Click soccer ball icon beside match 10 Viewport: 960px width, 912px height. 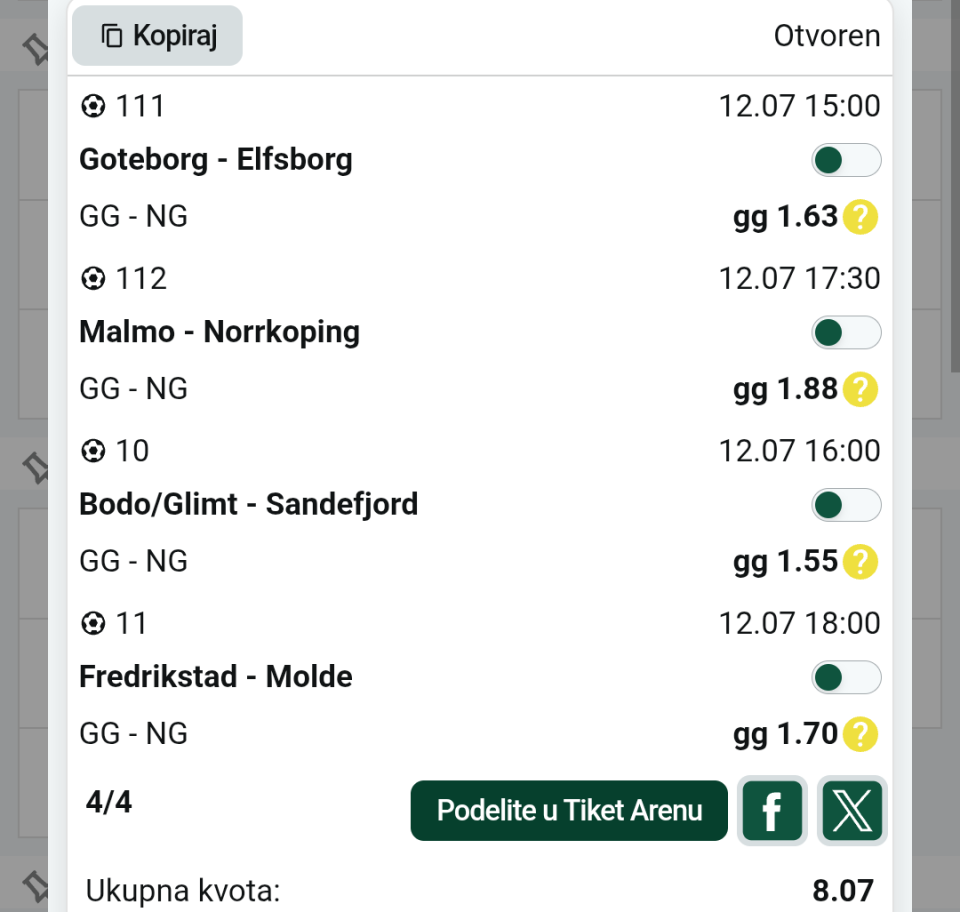(x=93, y=451)
